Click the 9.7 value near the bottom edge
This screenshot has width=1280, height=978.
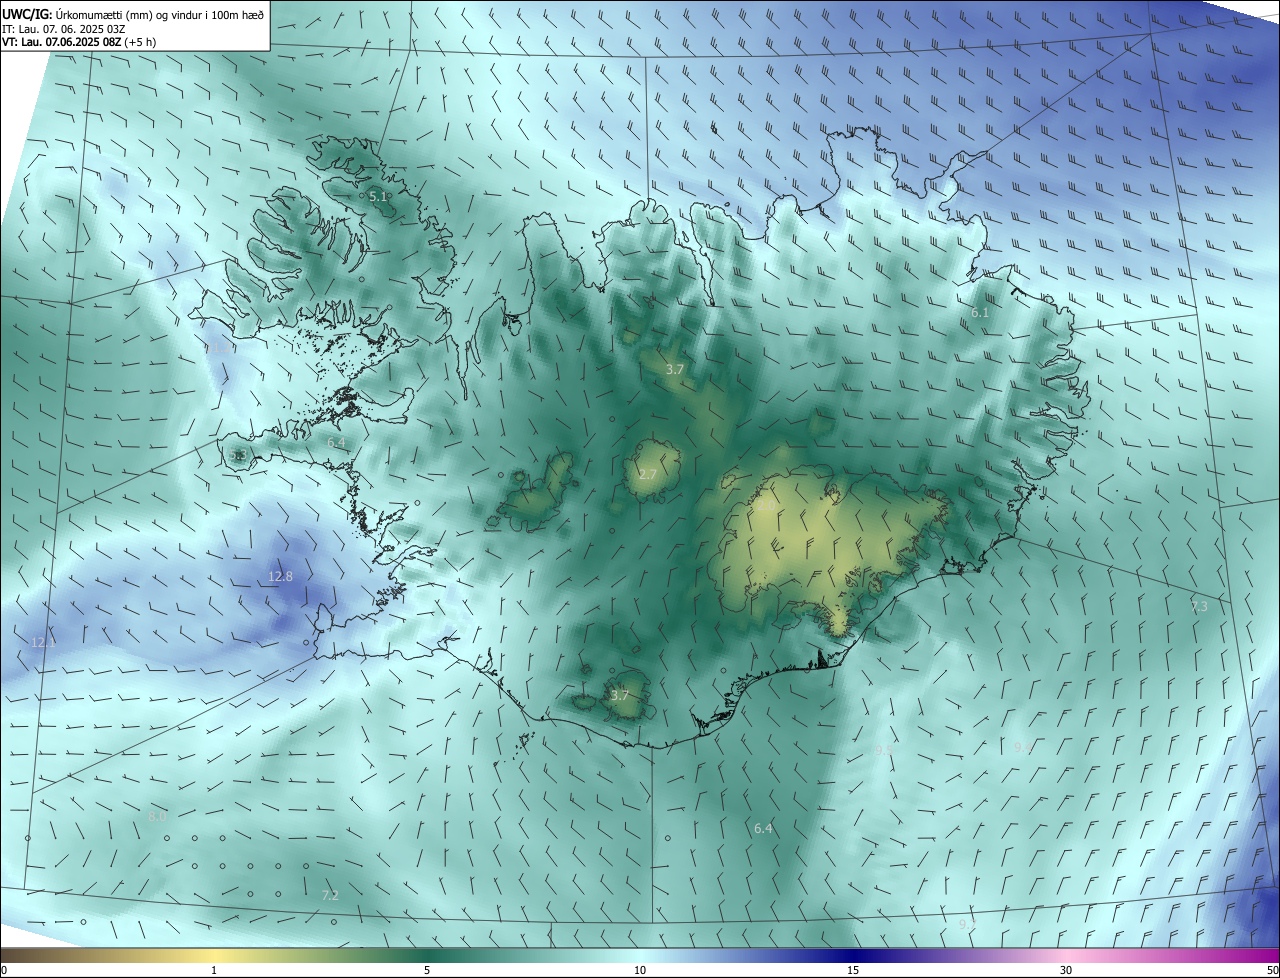point(967,925)
